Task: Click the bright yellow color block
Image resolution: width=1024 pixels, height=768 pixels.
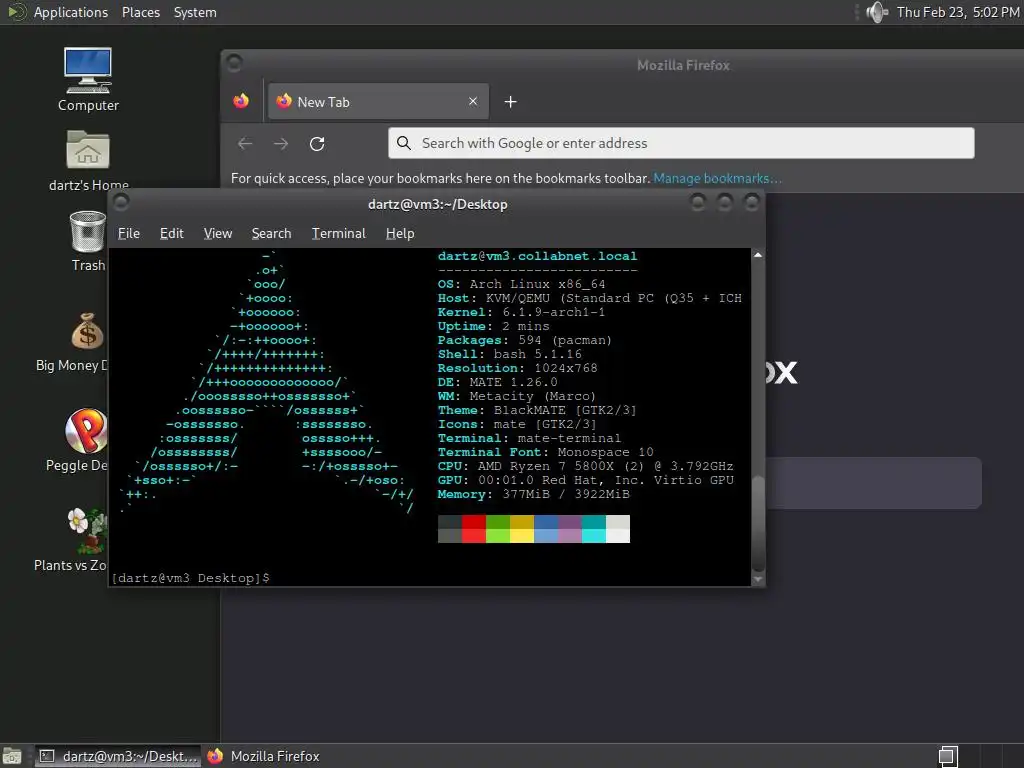Action: pos(522,536)
